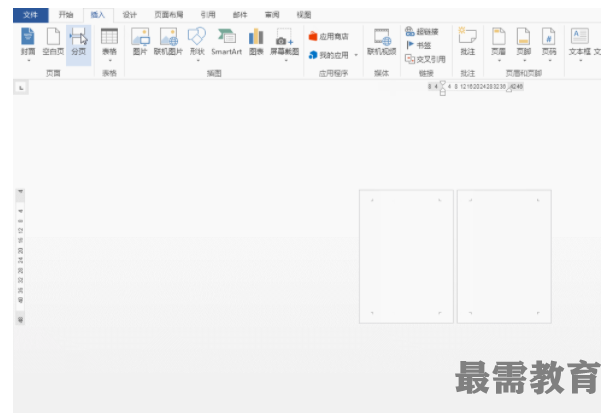The height and width of the screenshot is (417, 607).
Task: Open the shapes (形状) gallery
Action: tap(197, 42)
